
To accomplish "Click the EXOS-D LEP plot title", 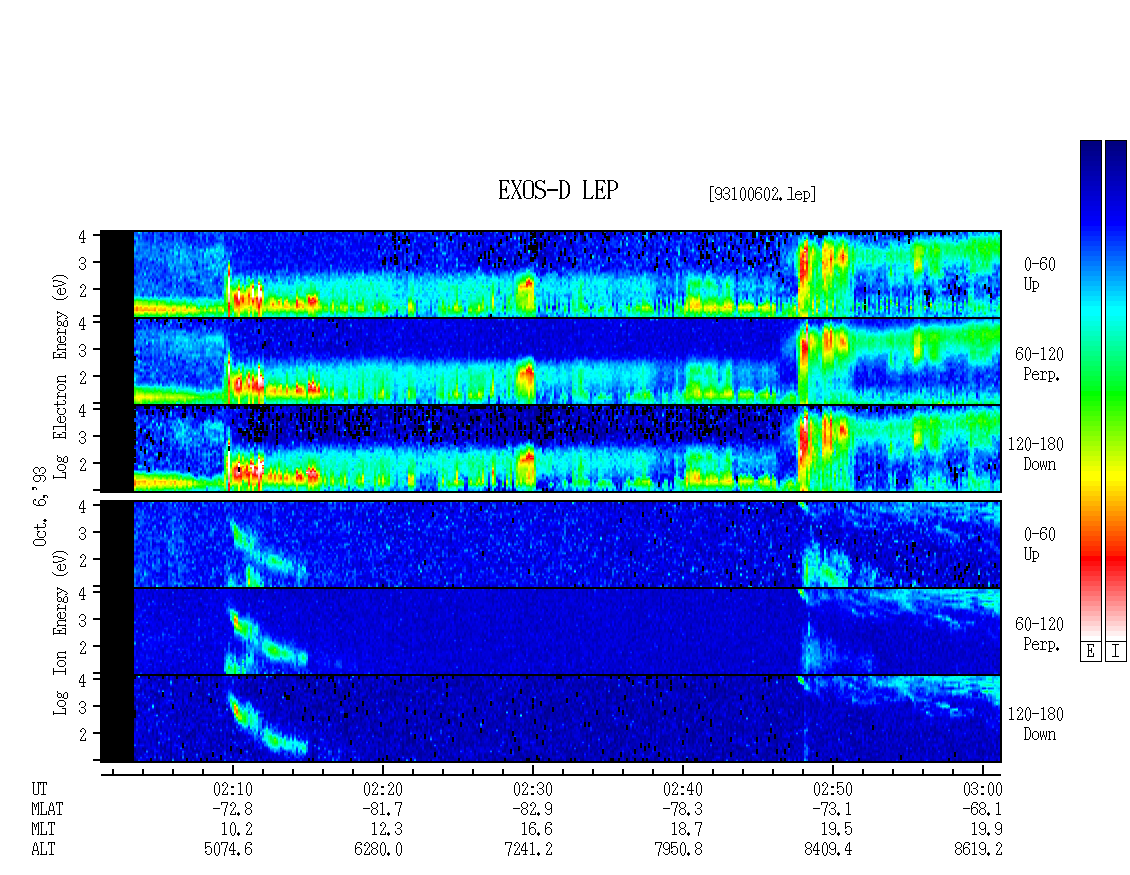I will 558,190.
